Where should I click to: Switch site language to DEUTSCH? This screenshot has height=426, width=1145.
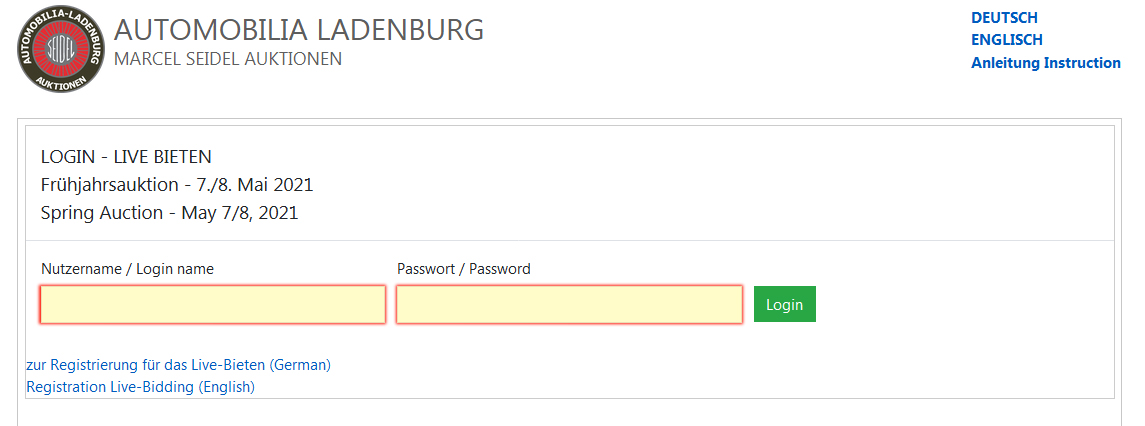click(x=1004, y=18)
